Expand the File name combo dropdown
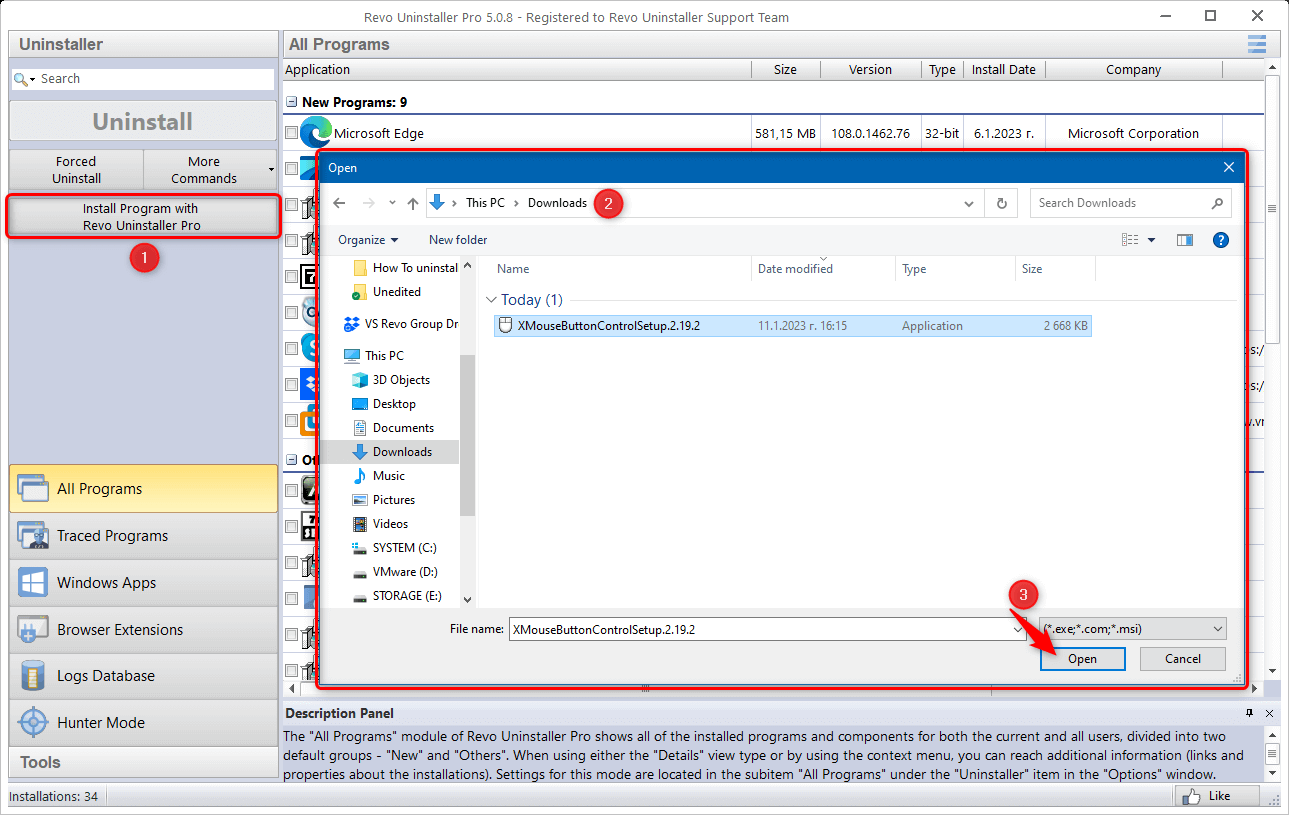This screenshot has height=815, width=1289. [1019, 630]
